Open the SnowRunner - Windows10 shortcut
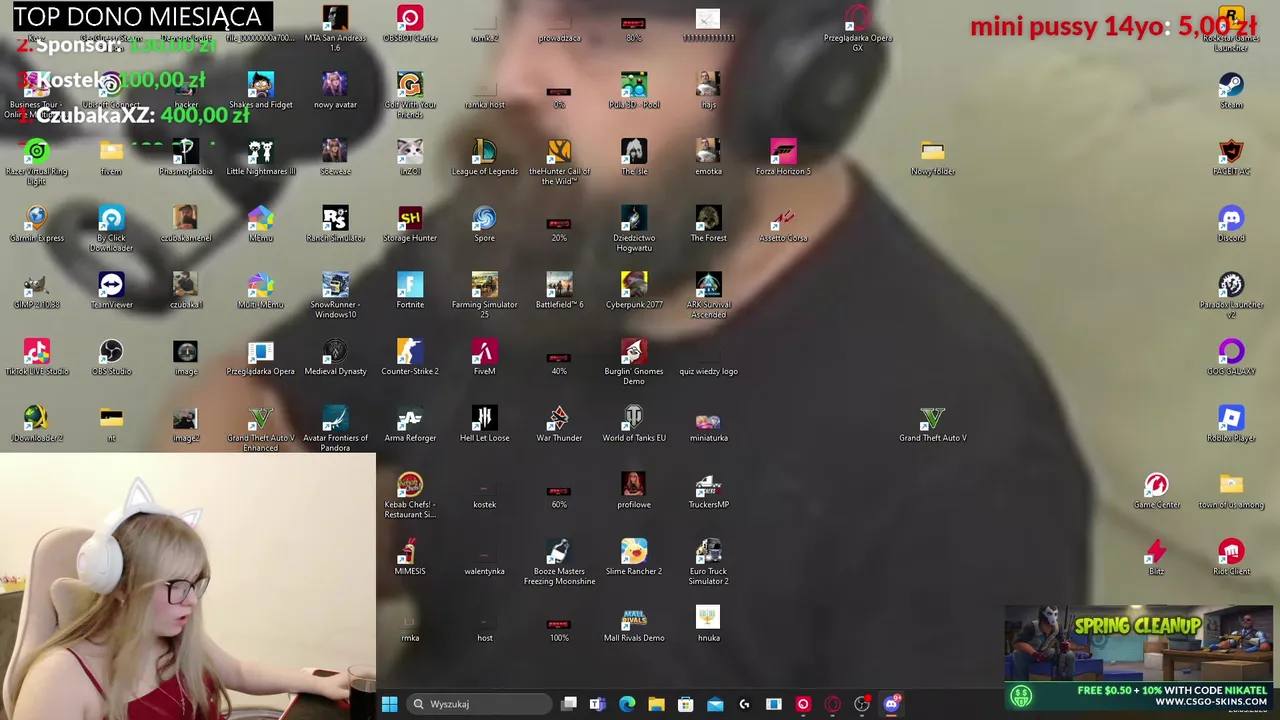1280x720 pixels. point(335,285)
